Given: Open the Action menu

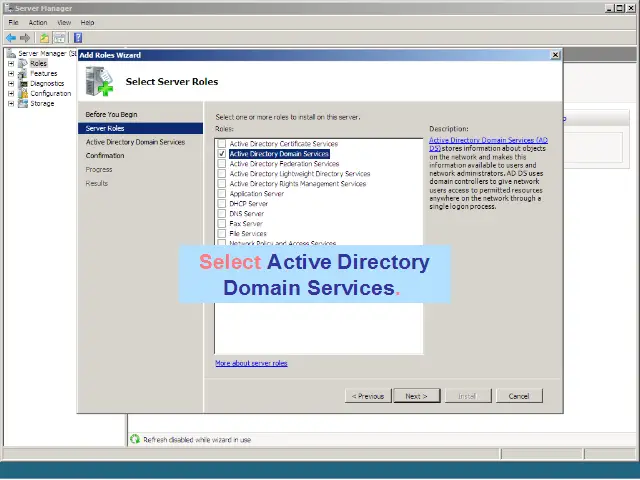Looking at the screenshot, I should click(x=38, y=22).
